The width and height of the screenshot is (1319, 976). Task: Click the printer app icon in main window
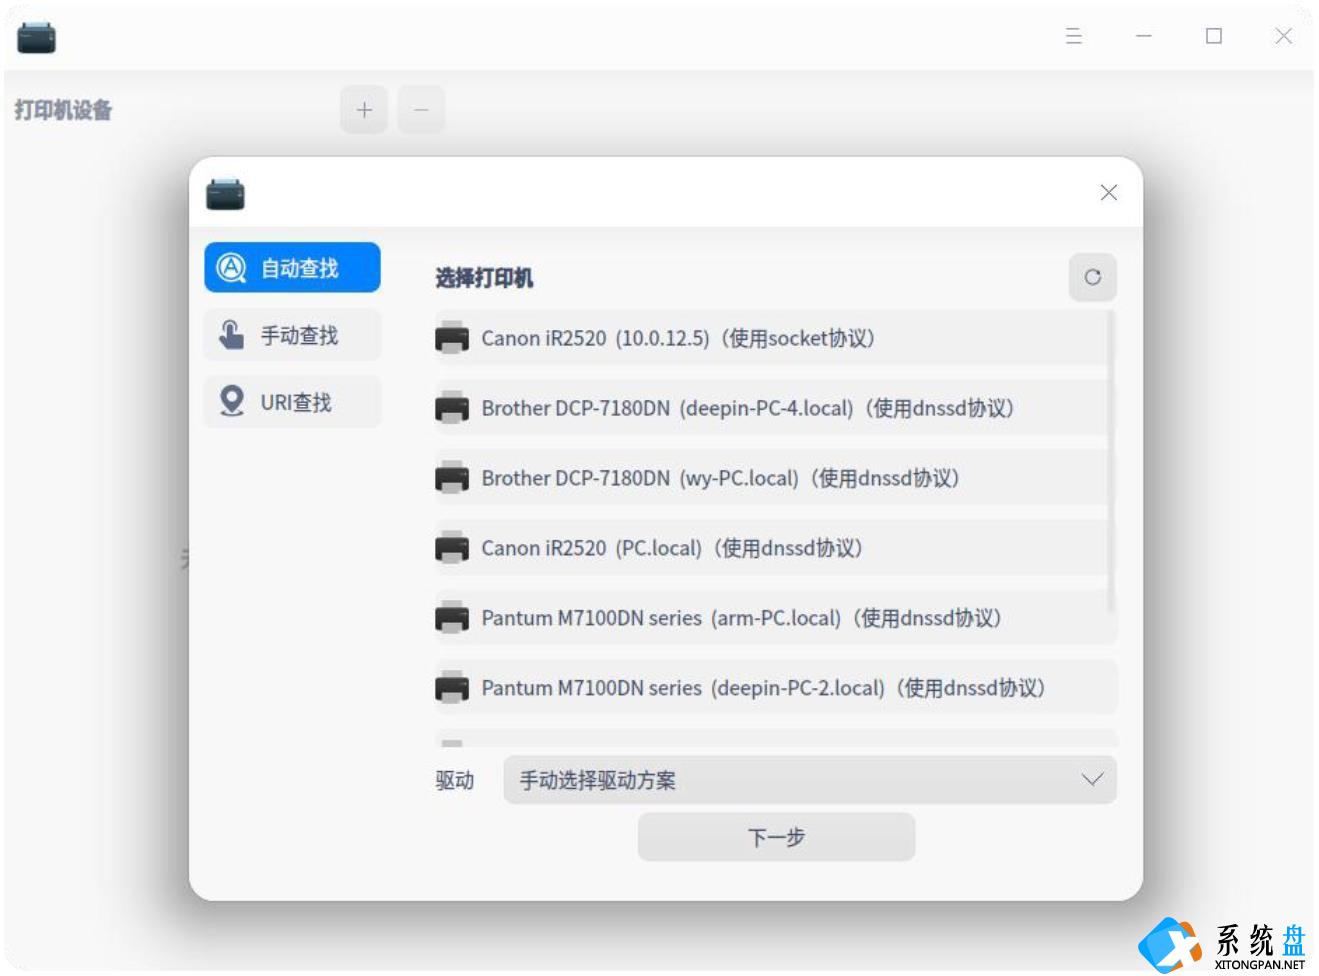[36, 38]
